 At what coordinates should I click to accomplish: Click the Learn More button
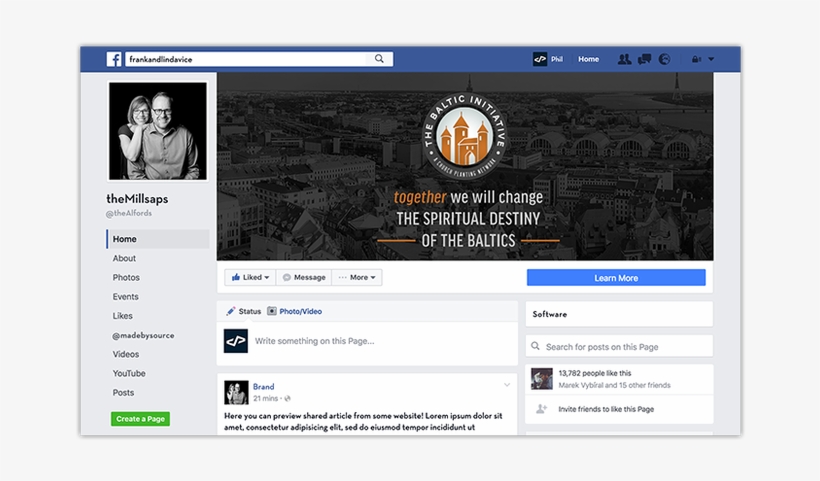(616, 278)
